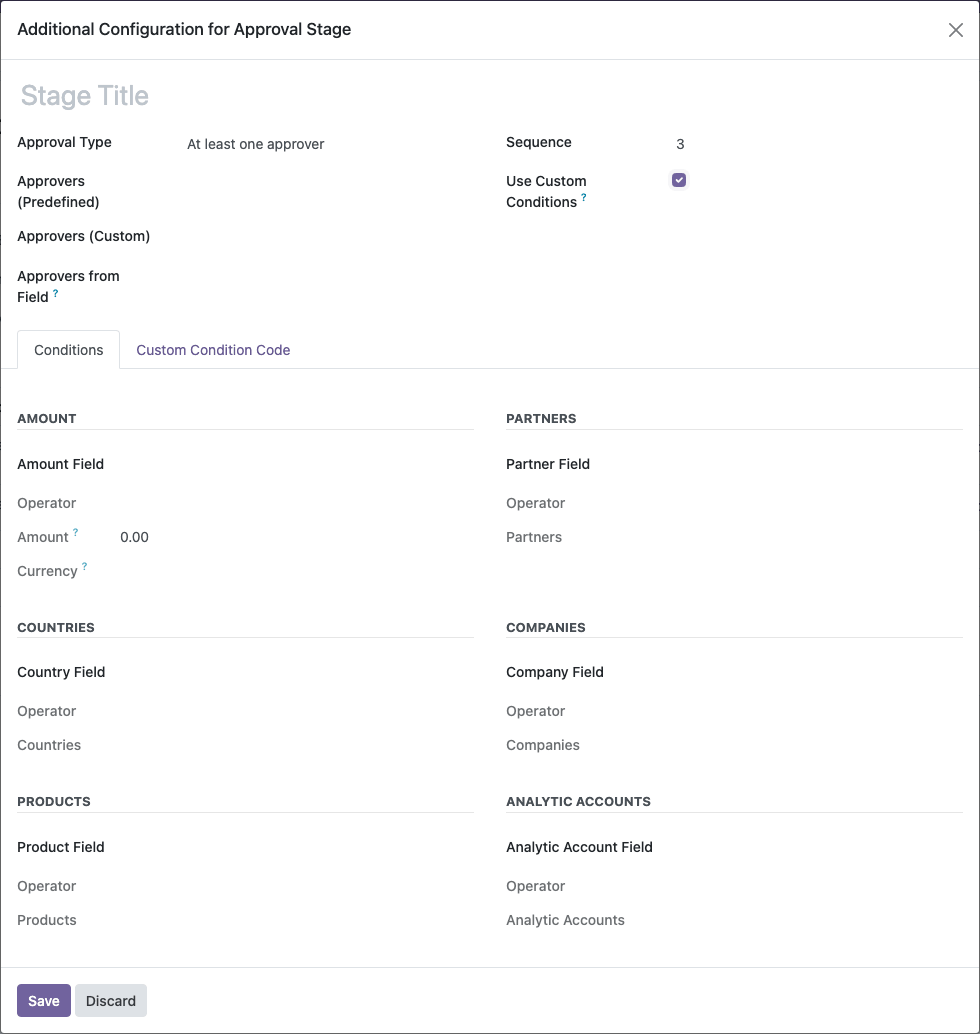Open help tooltip for Use Custom Conditions
The image size is (980, 1034).
[x=584, y=197]
